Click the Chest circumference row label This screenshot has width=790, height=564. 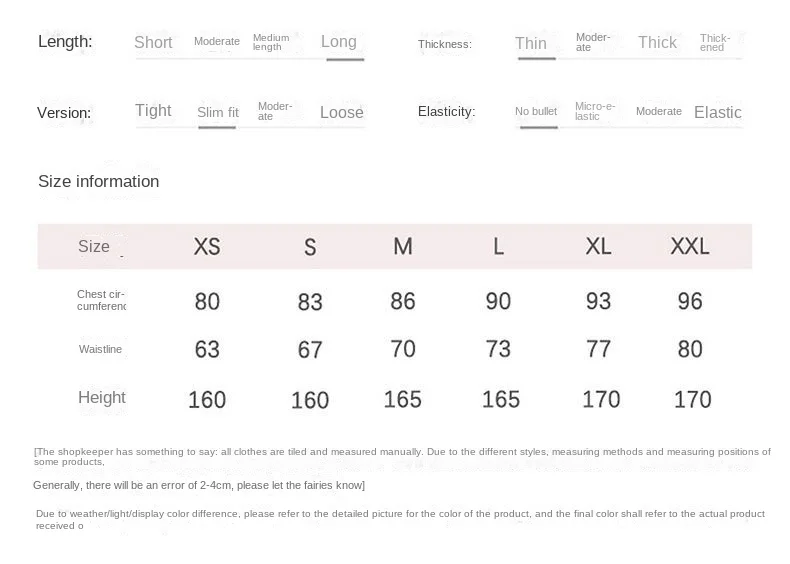point(101,300)
